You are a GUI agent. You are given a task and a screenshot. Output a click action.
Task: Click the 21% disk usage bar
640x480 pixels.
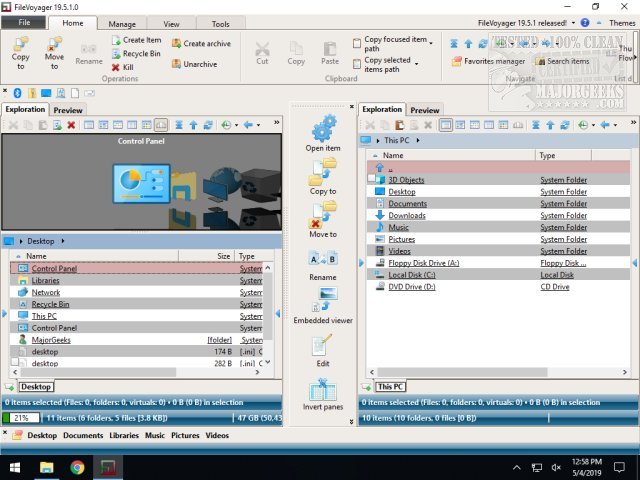[x=21, y=416]
